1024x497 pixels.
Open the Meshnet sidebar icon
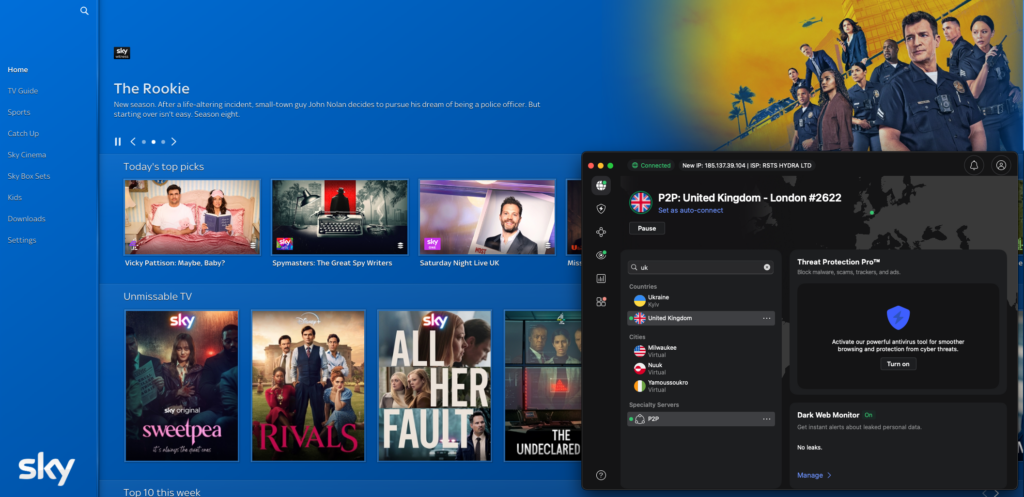tap(601, 232)
